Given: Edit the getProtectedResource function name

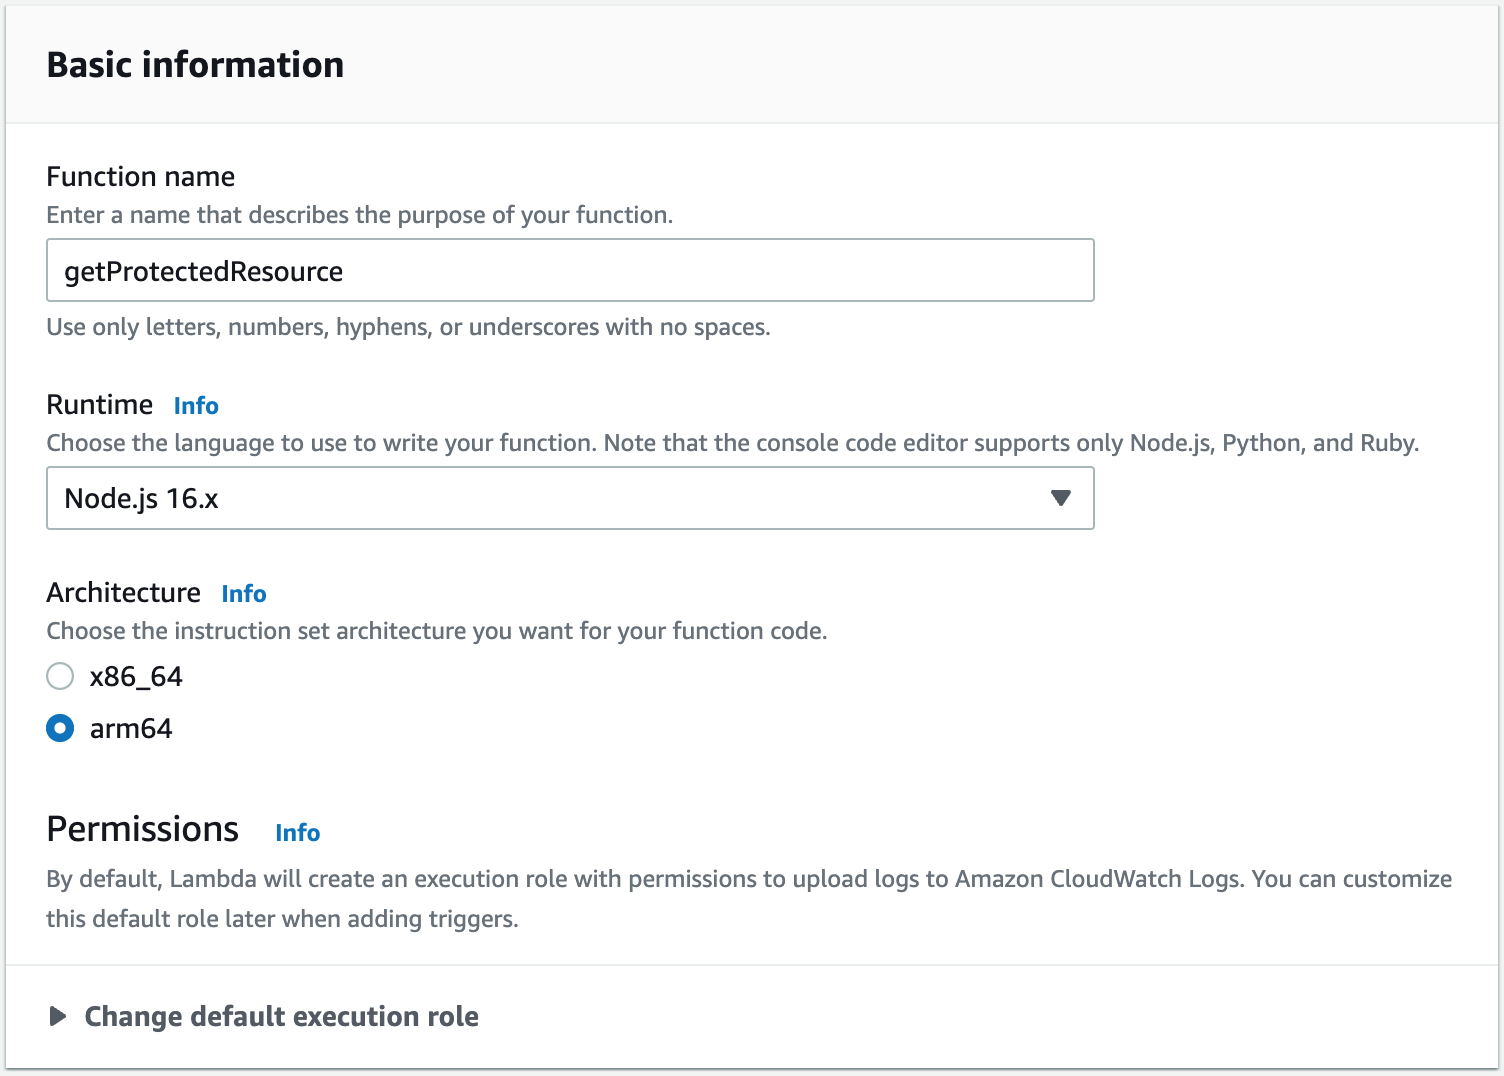Looking at the screenshot, I should [569, 270].
